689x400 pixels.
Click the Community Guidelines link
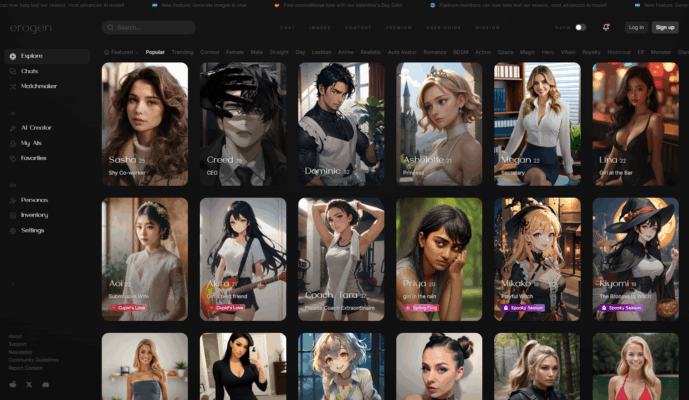coord(33,360)
